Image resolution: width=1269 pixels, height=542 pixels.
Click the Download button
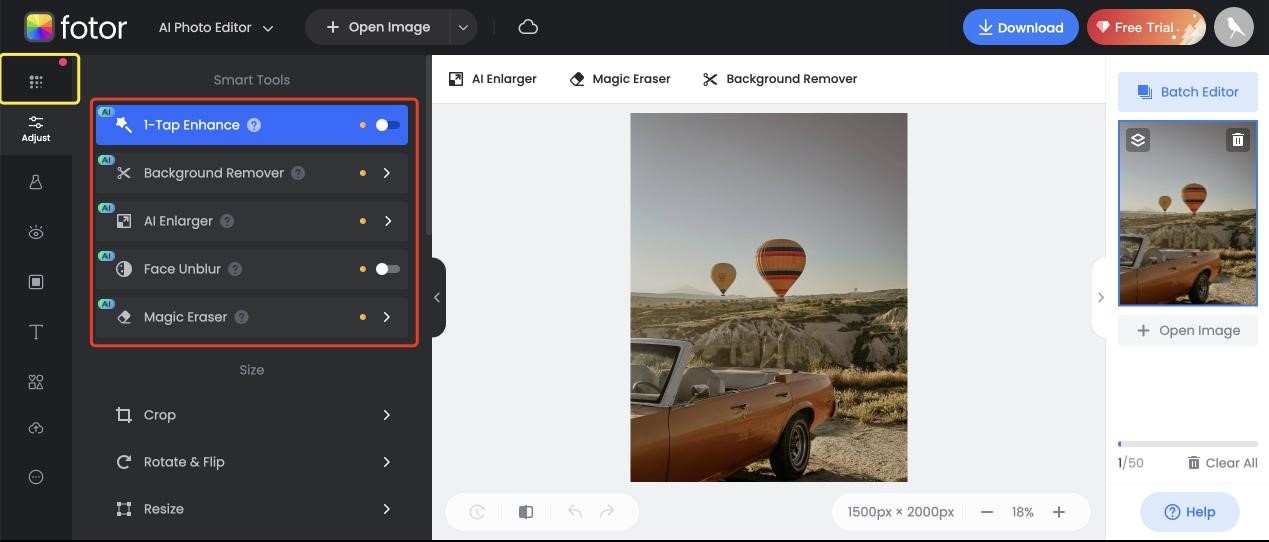point(1020,28)
